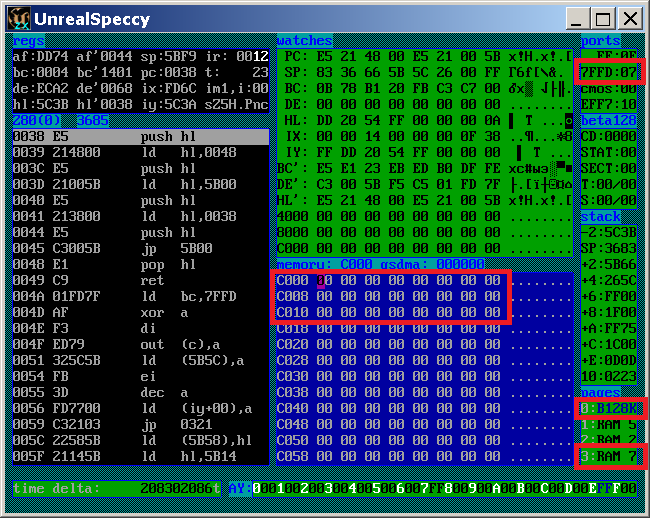650x518 pixels.
Task: Click the Z80(0) CPU label
Action: [36, 121]
